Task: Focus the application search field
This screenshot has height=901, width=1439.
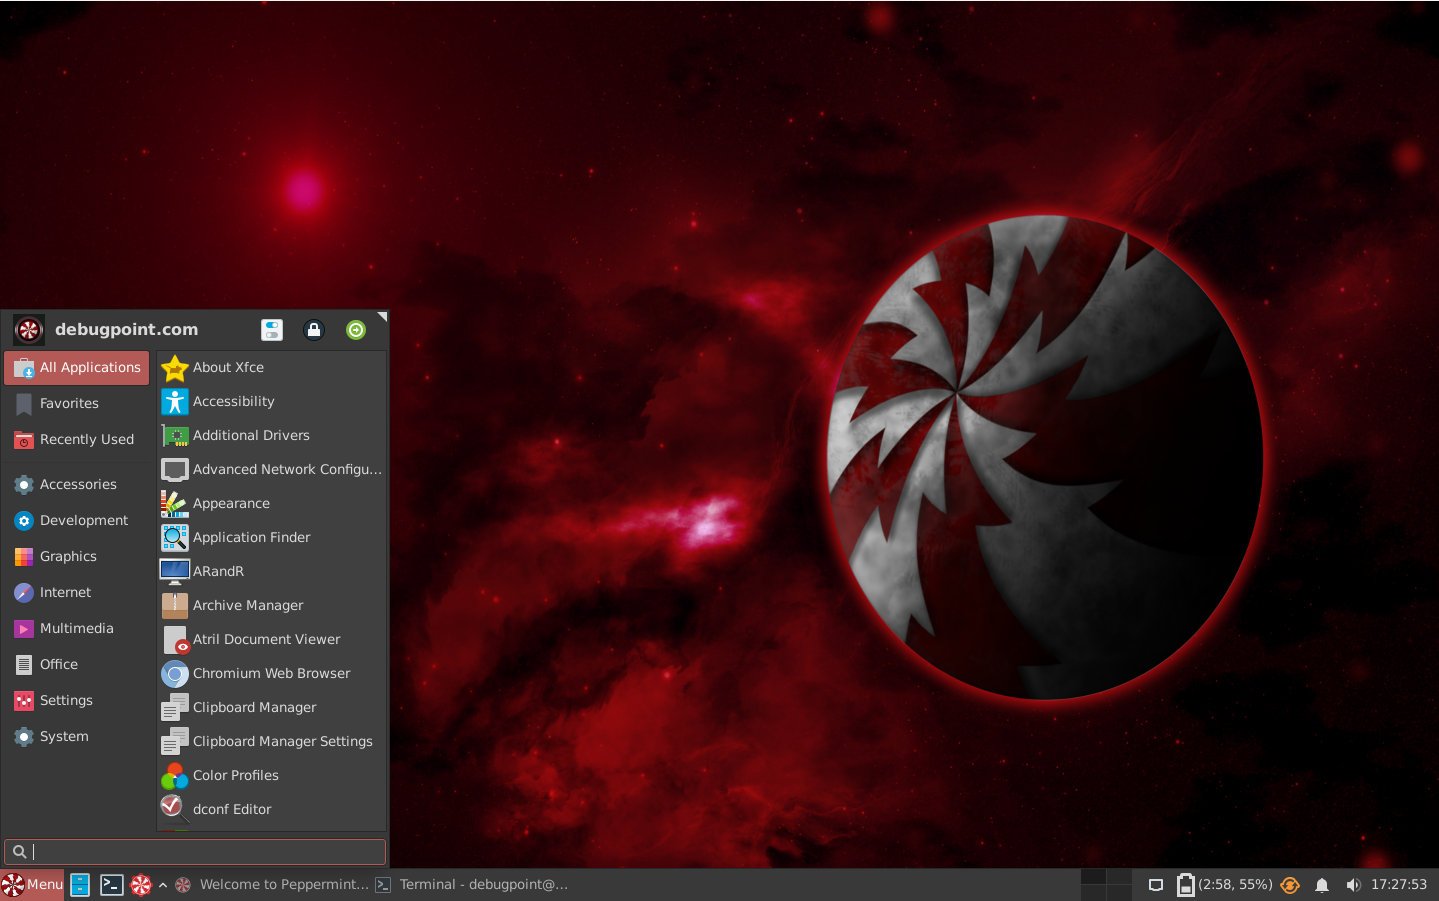Action: pos(195,851)
